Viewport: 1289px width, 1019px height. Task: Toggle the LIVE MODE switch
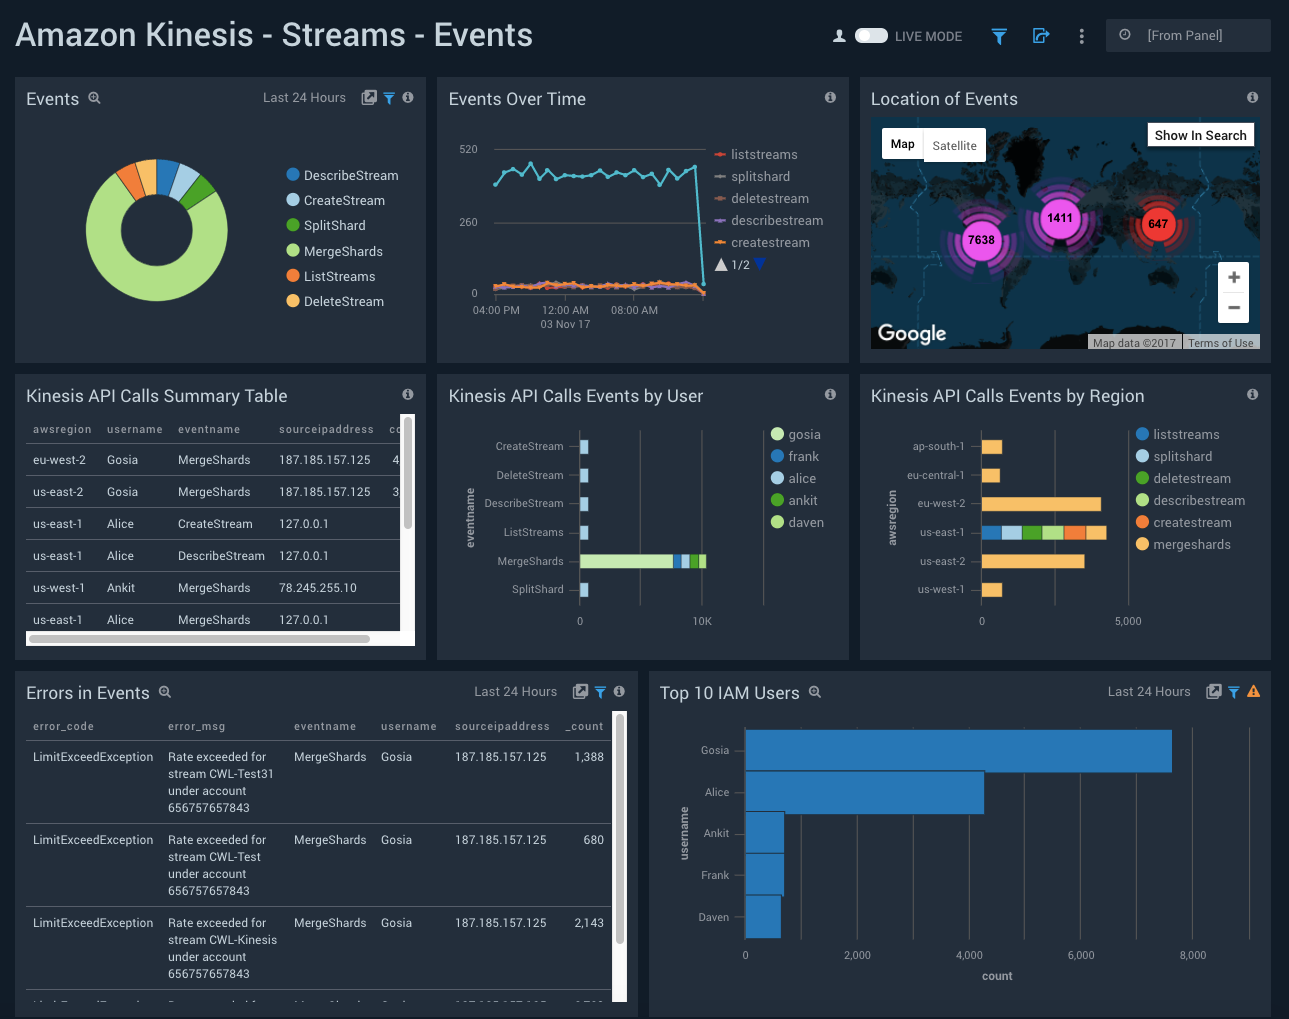(x=871, y=36)
